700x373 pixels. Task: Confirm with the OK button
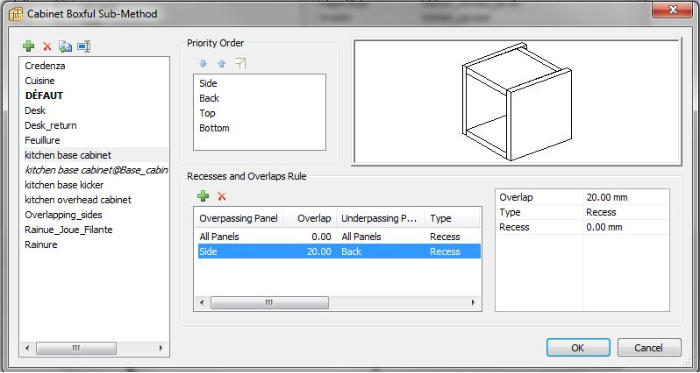578,348
